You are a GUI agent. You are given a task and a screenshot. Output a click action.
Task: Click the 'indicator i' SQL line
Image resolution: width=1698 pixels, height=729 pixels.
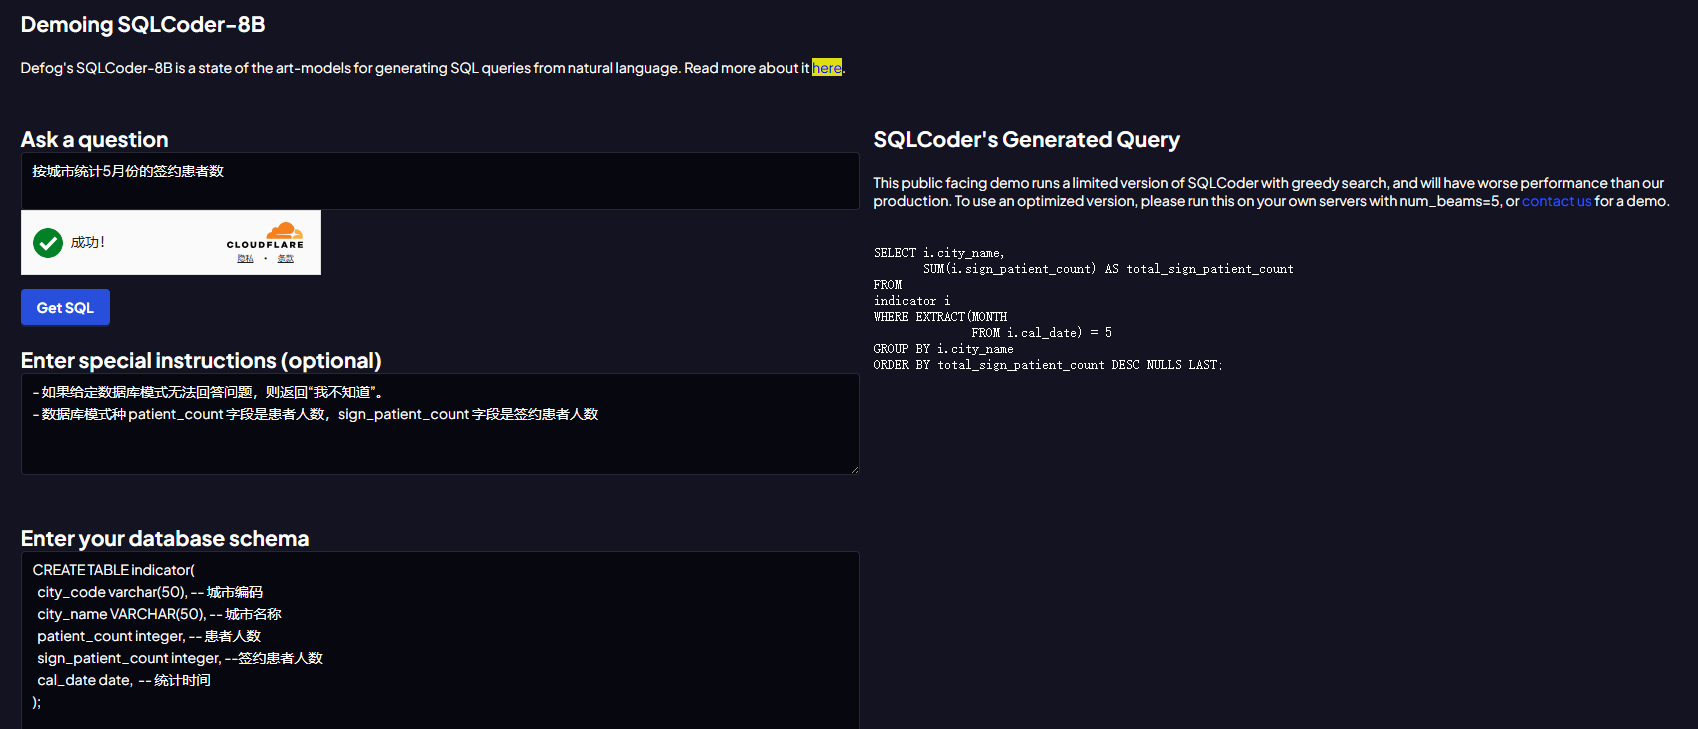[912, 301]
